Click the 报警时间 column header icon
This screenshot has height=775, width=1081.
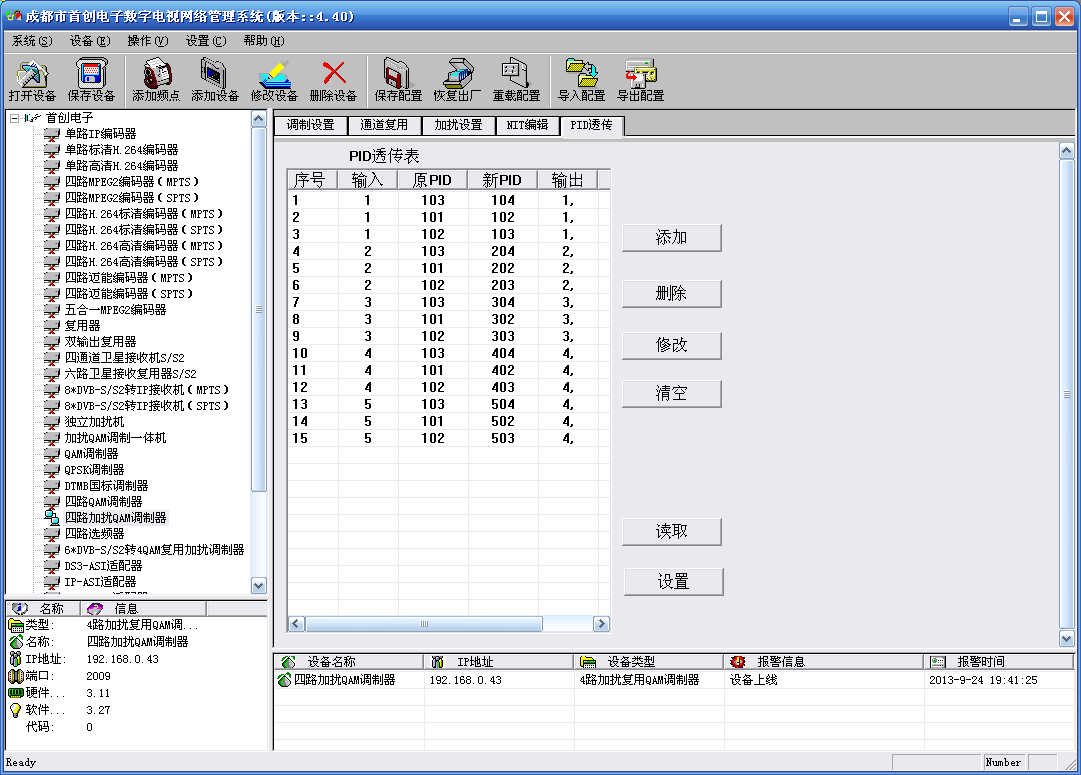(938, 662)
